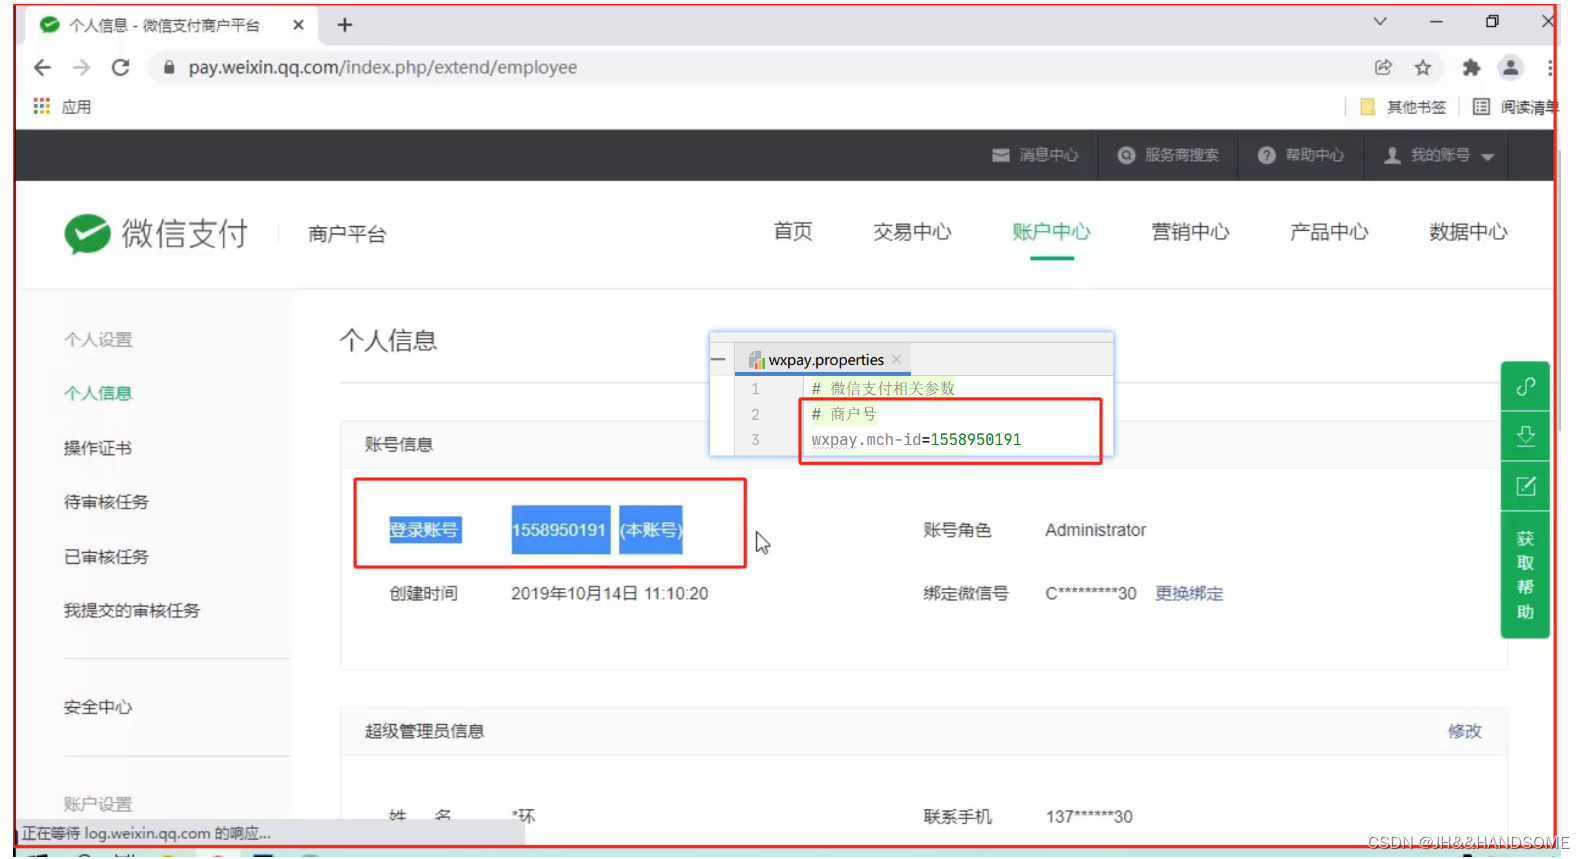Click the 获取帮助 floating button
This screenshot has width=1585, height=859.
pos(1525,575)
